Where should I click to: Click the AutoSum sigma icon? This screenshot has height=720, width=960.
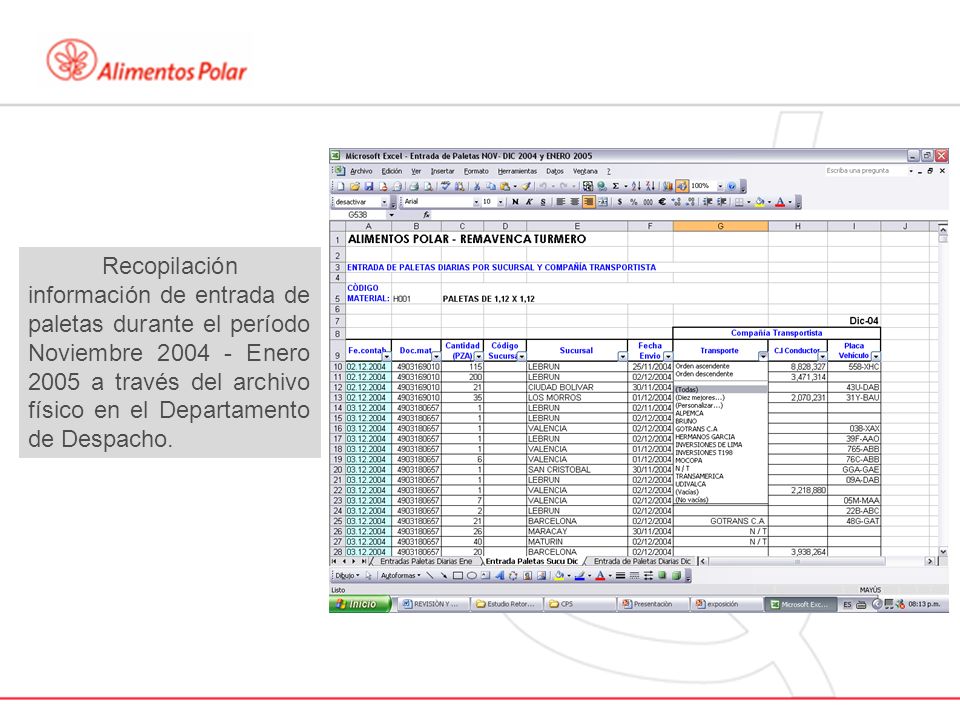616,186
